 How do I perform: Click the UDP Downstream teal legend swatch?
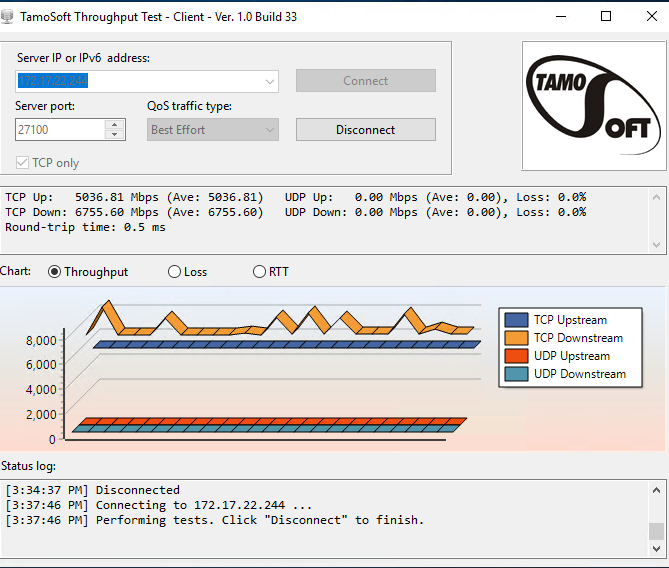click(516, 374)
